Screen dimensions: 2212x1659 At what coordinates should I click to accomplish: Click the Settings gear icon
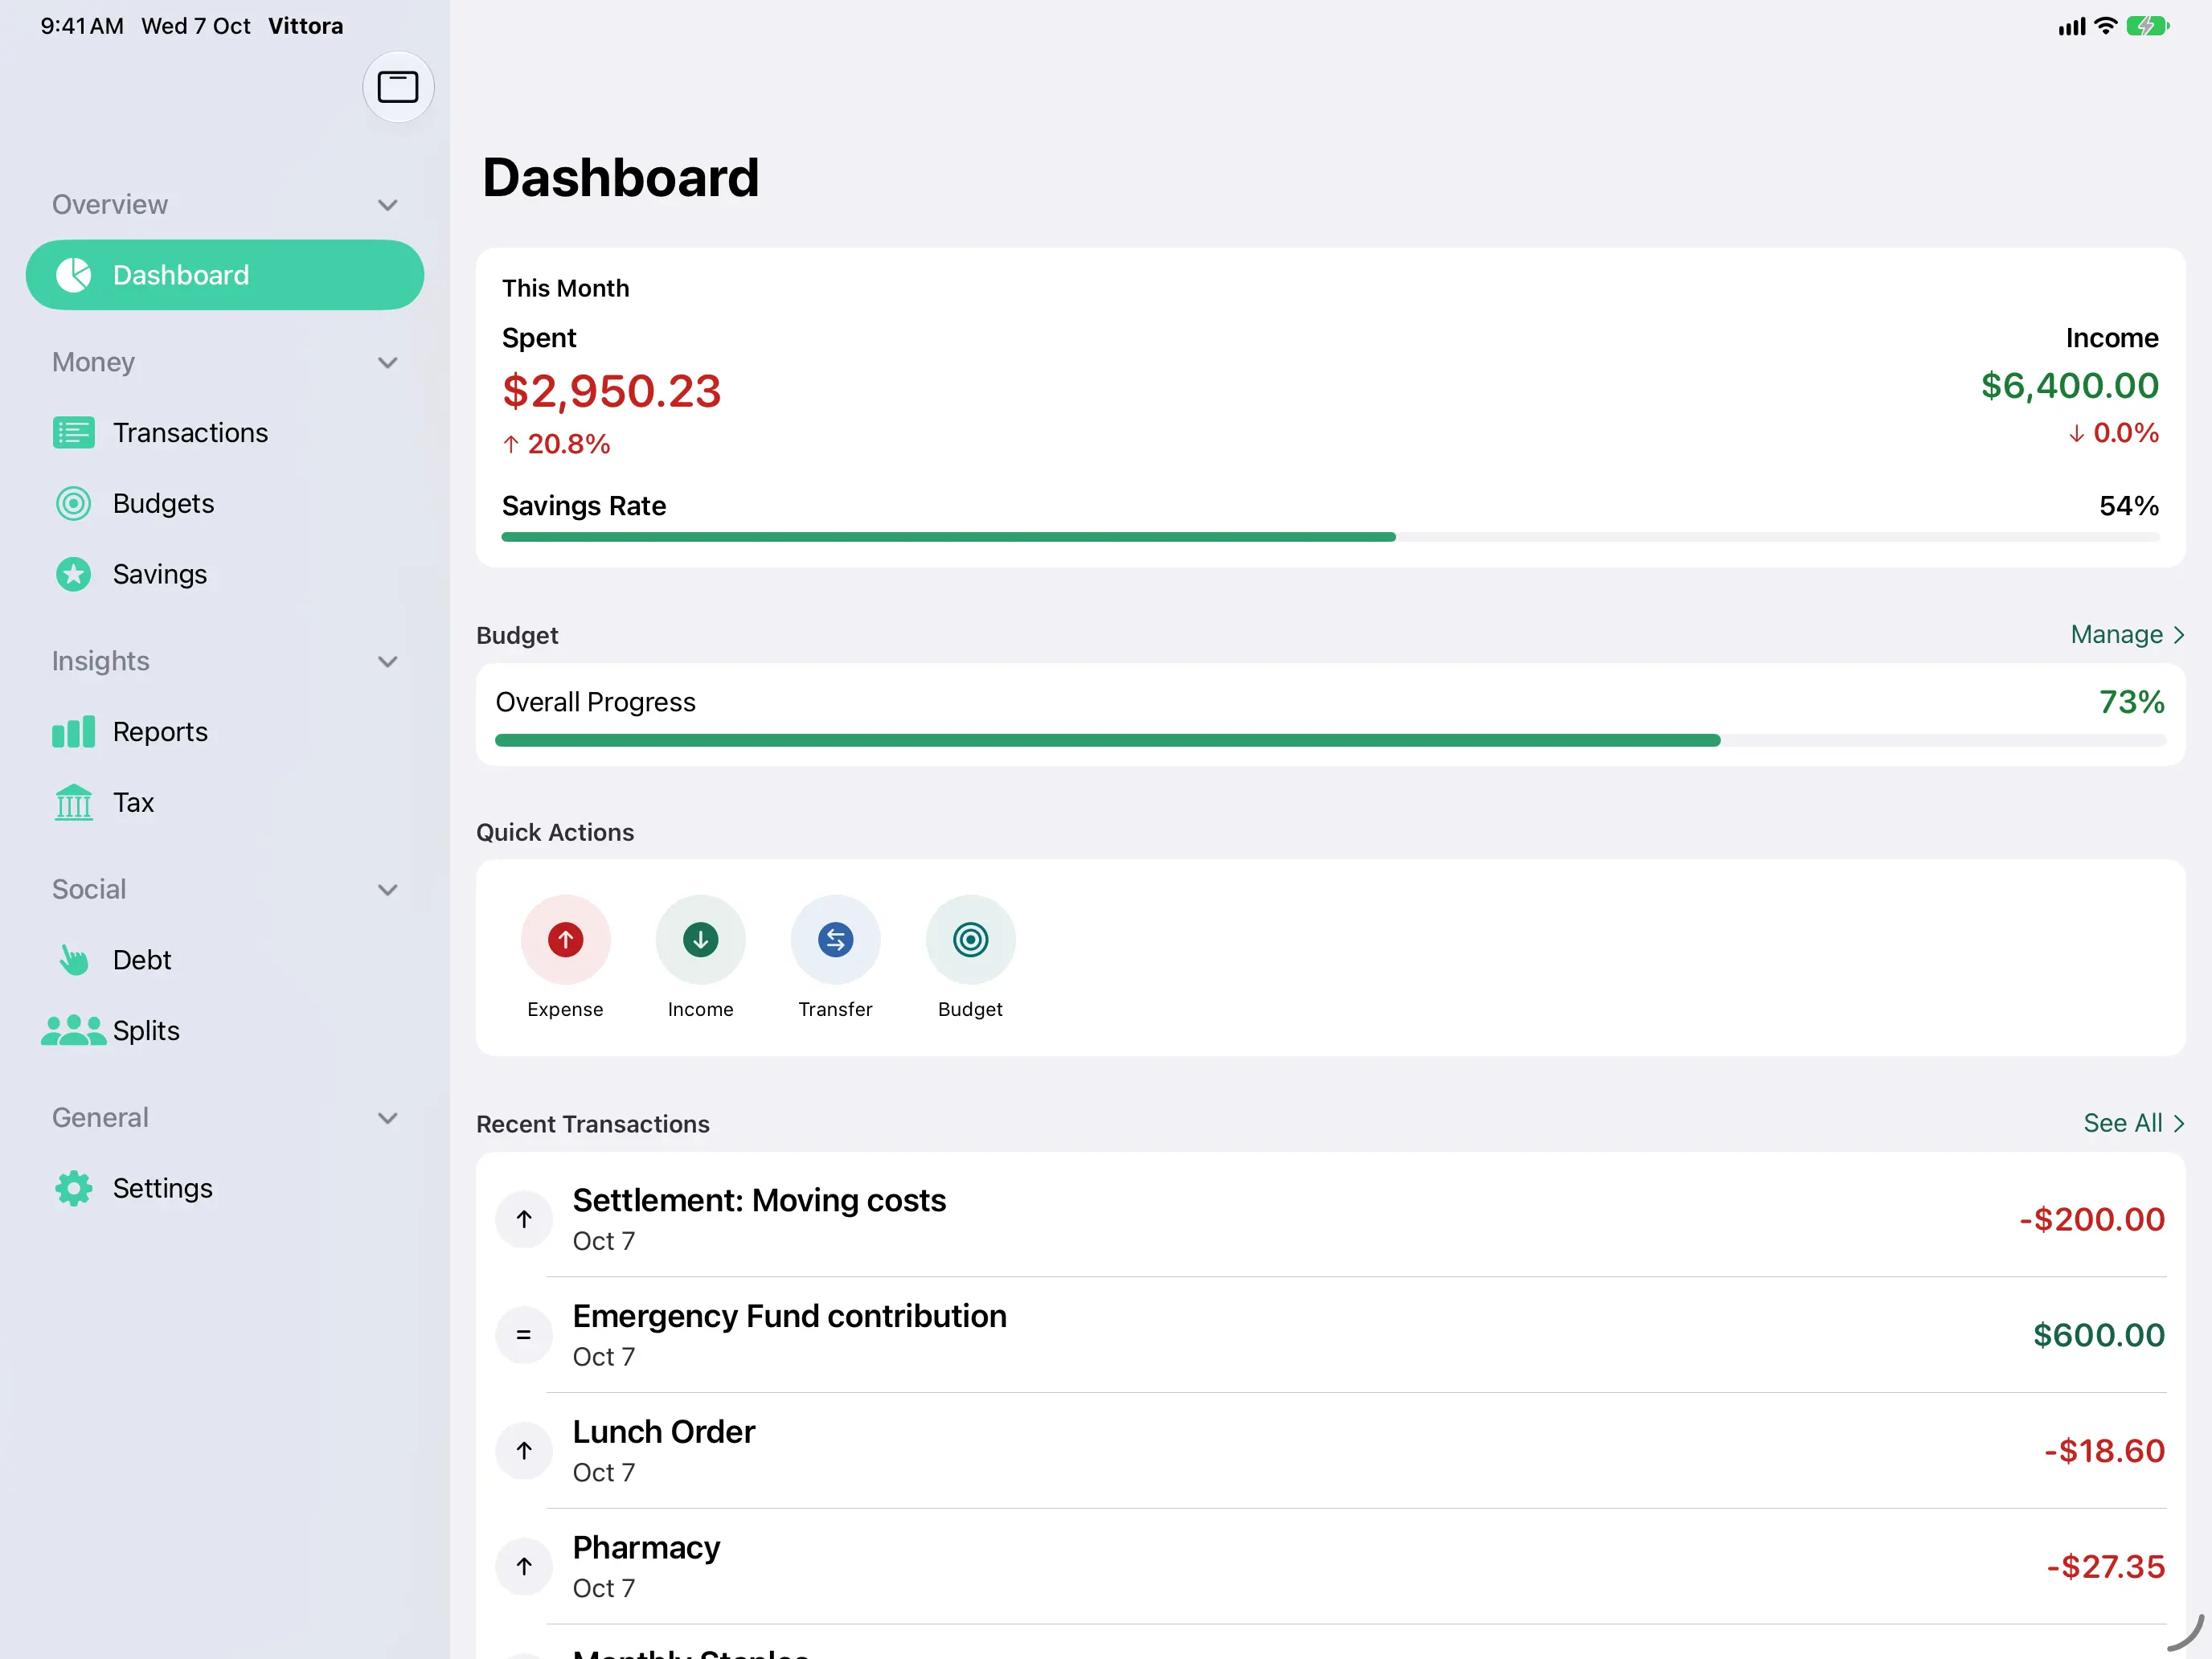coord(73,1189)
